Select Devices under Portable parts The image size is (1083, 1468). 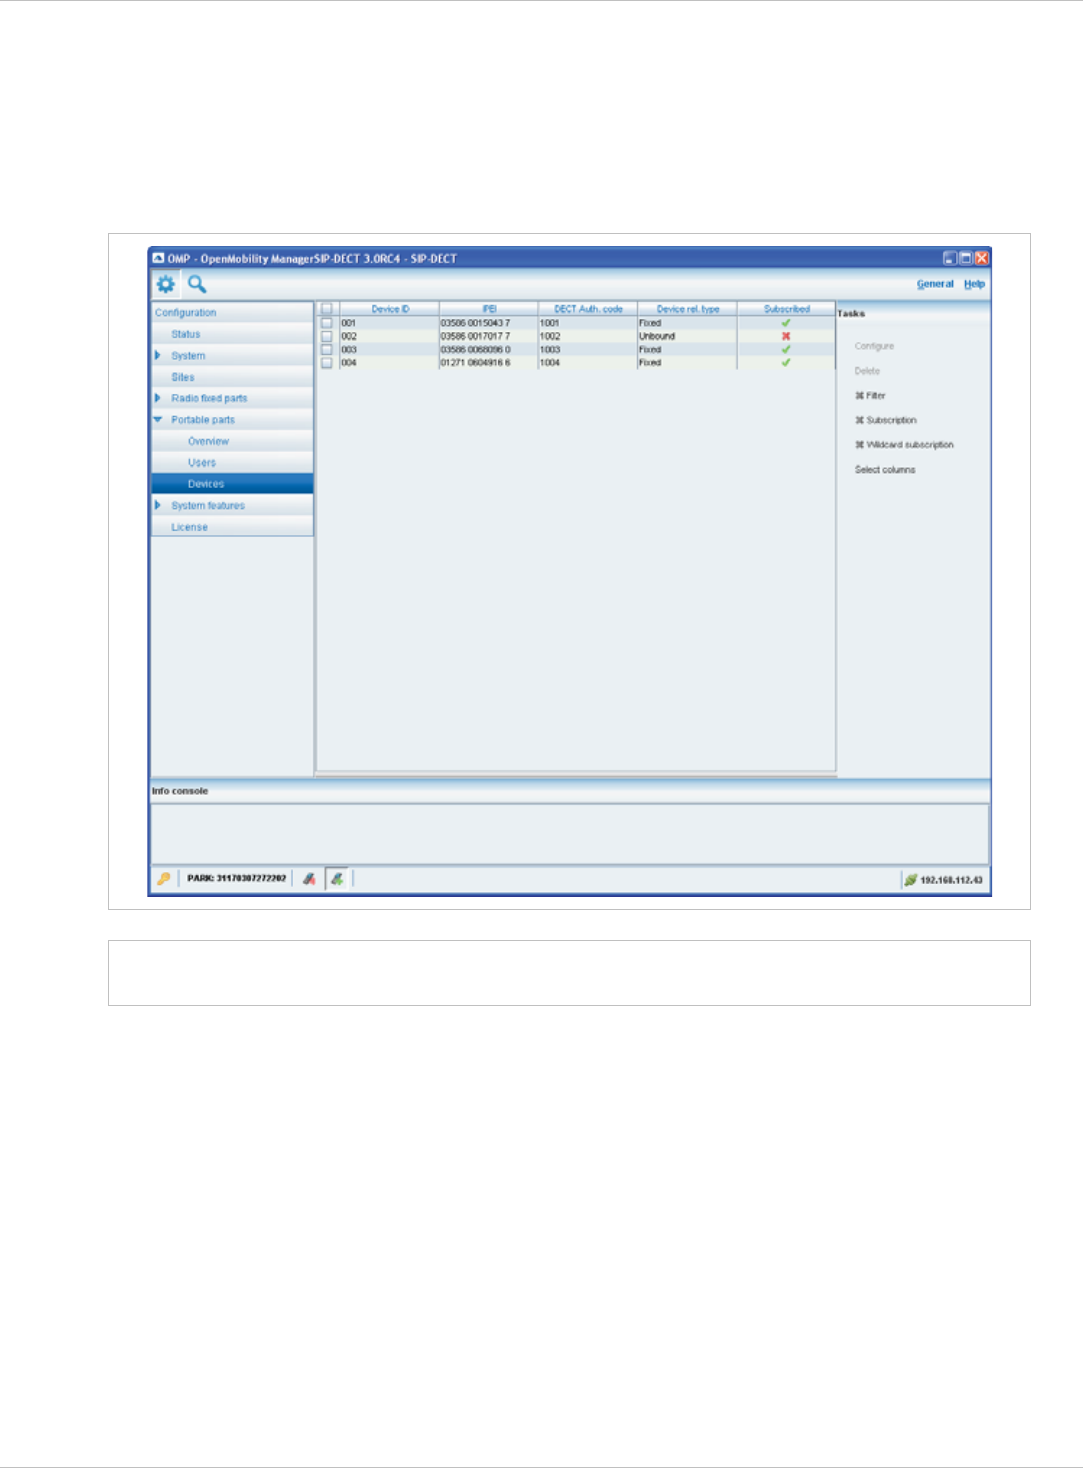click(232, 484)
